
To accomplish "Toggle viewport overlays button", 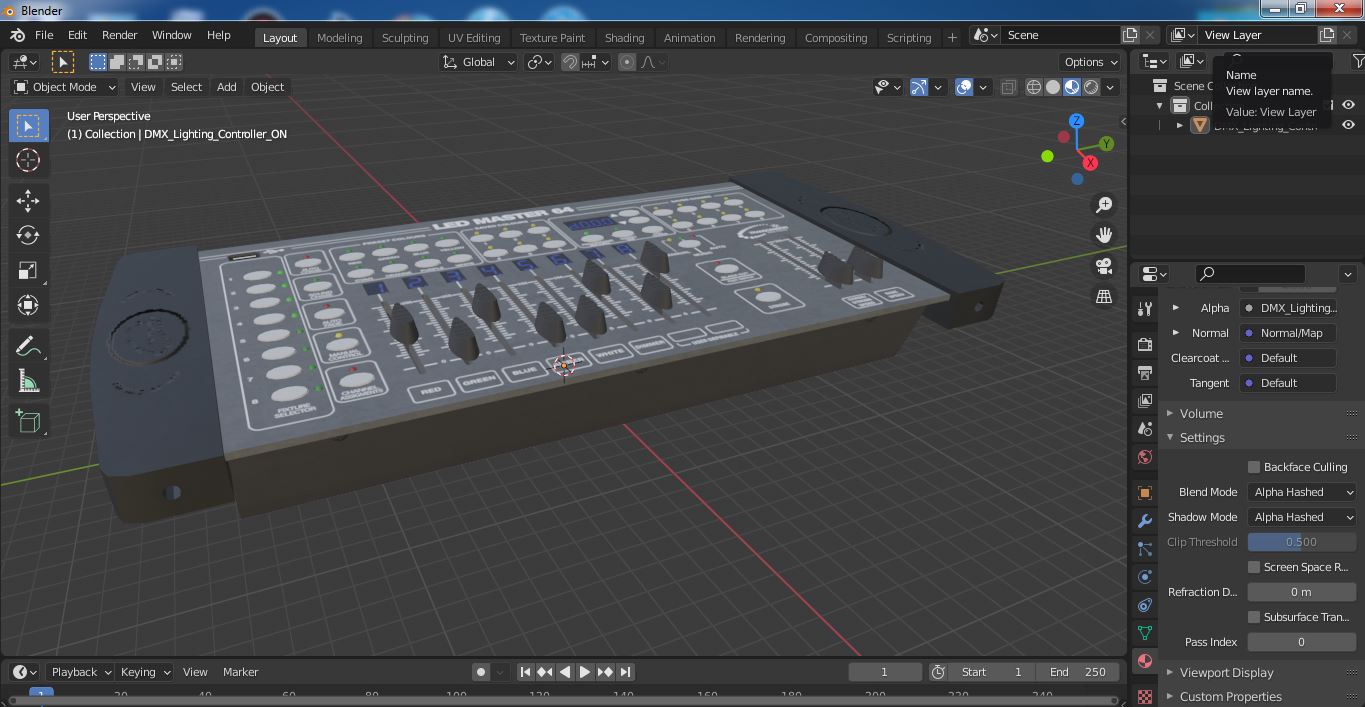I will (x=964, y=87).
